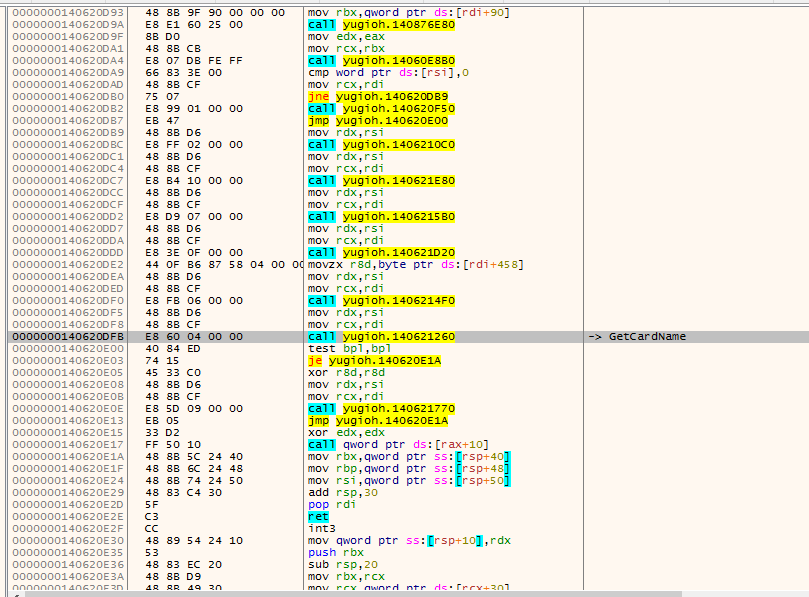Click 'call yugioh.140621770' instruction
The width and height of the screenshot is (809, 597).
tap(381, 408)
